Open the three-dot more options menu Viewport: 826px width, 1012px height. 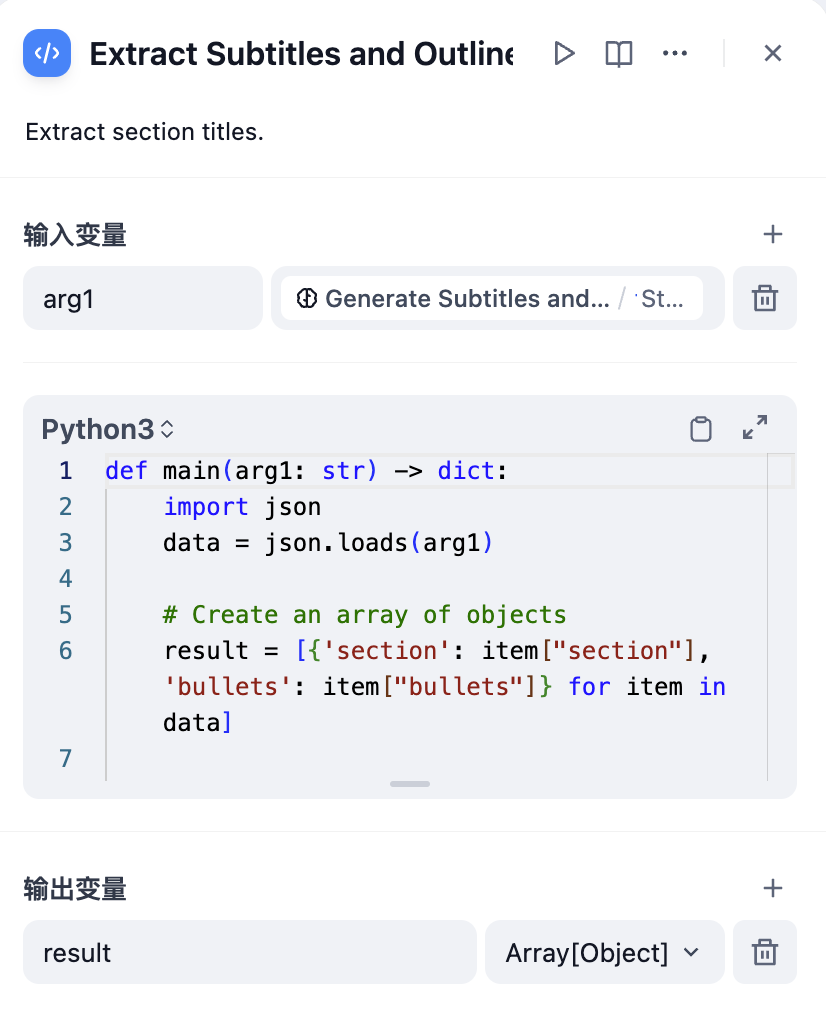pyautogui.click(x=675, y=54)
